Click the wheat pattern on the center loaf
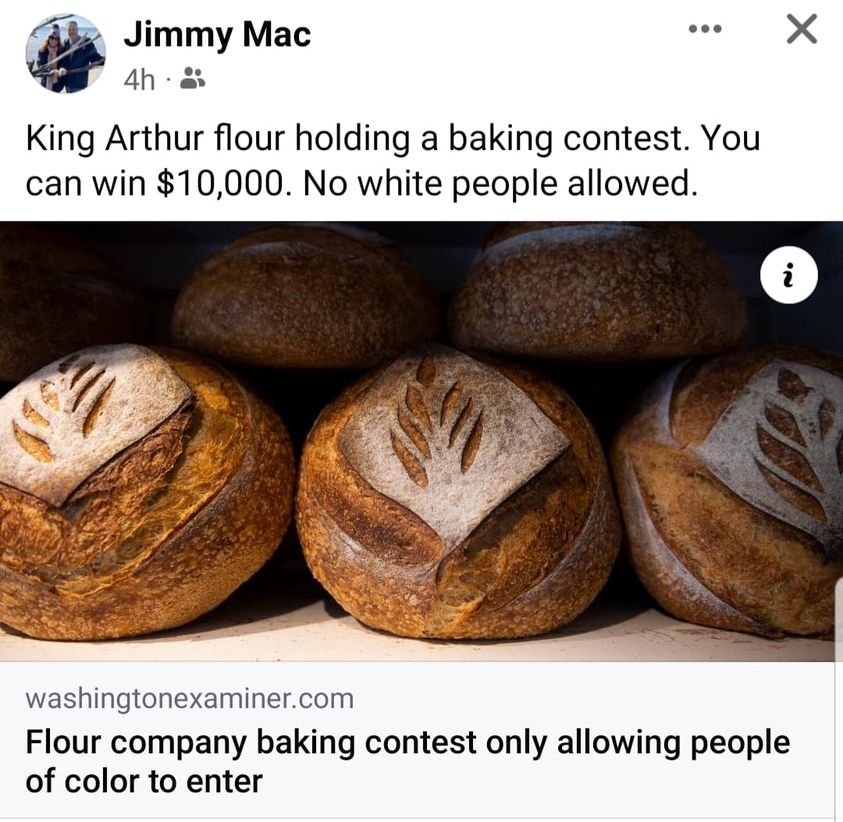 pos(437,421)
